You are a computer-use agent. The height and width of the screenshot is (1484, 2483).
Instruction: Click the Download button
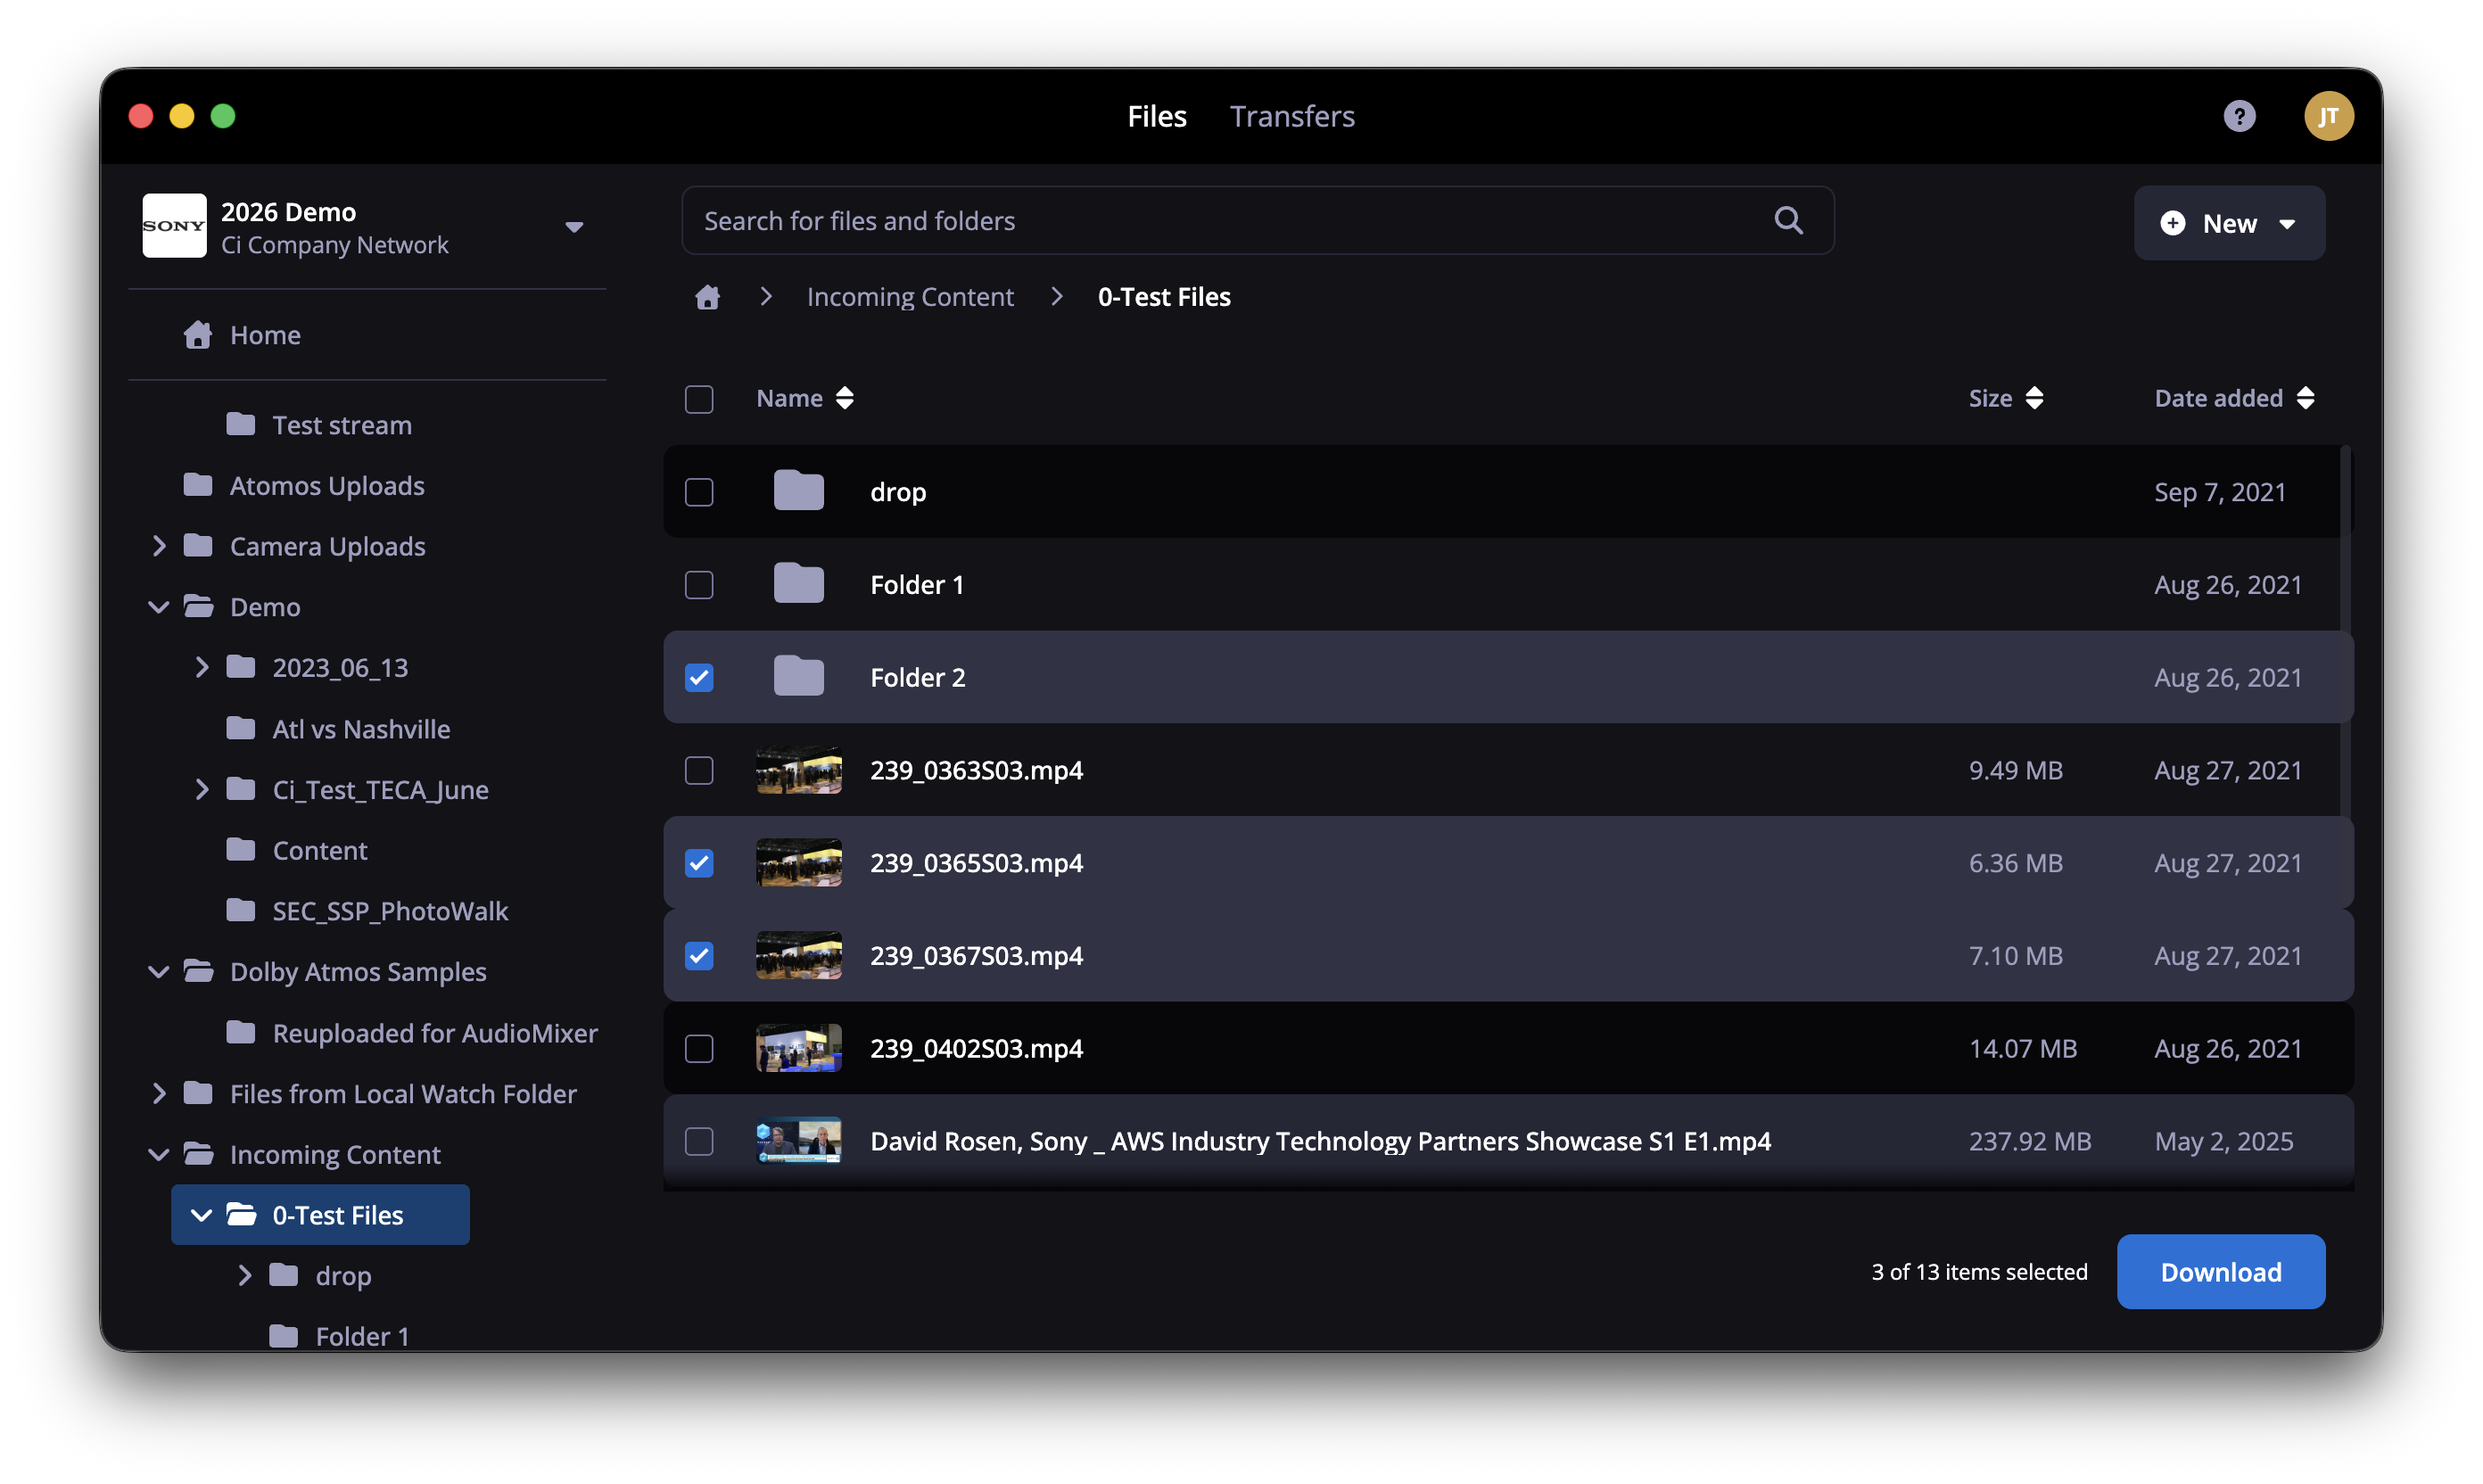coord(2220,1271)
